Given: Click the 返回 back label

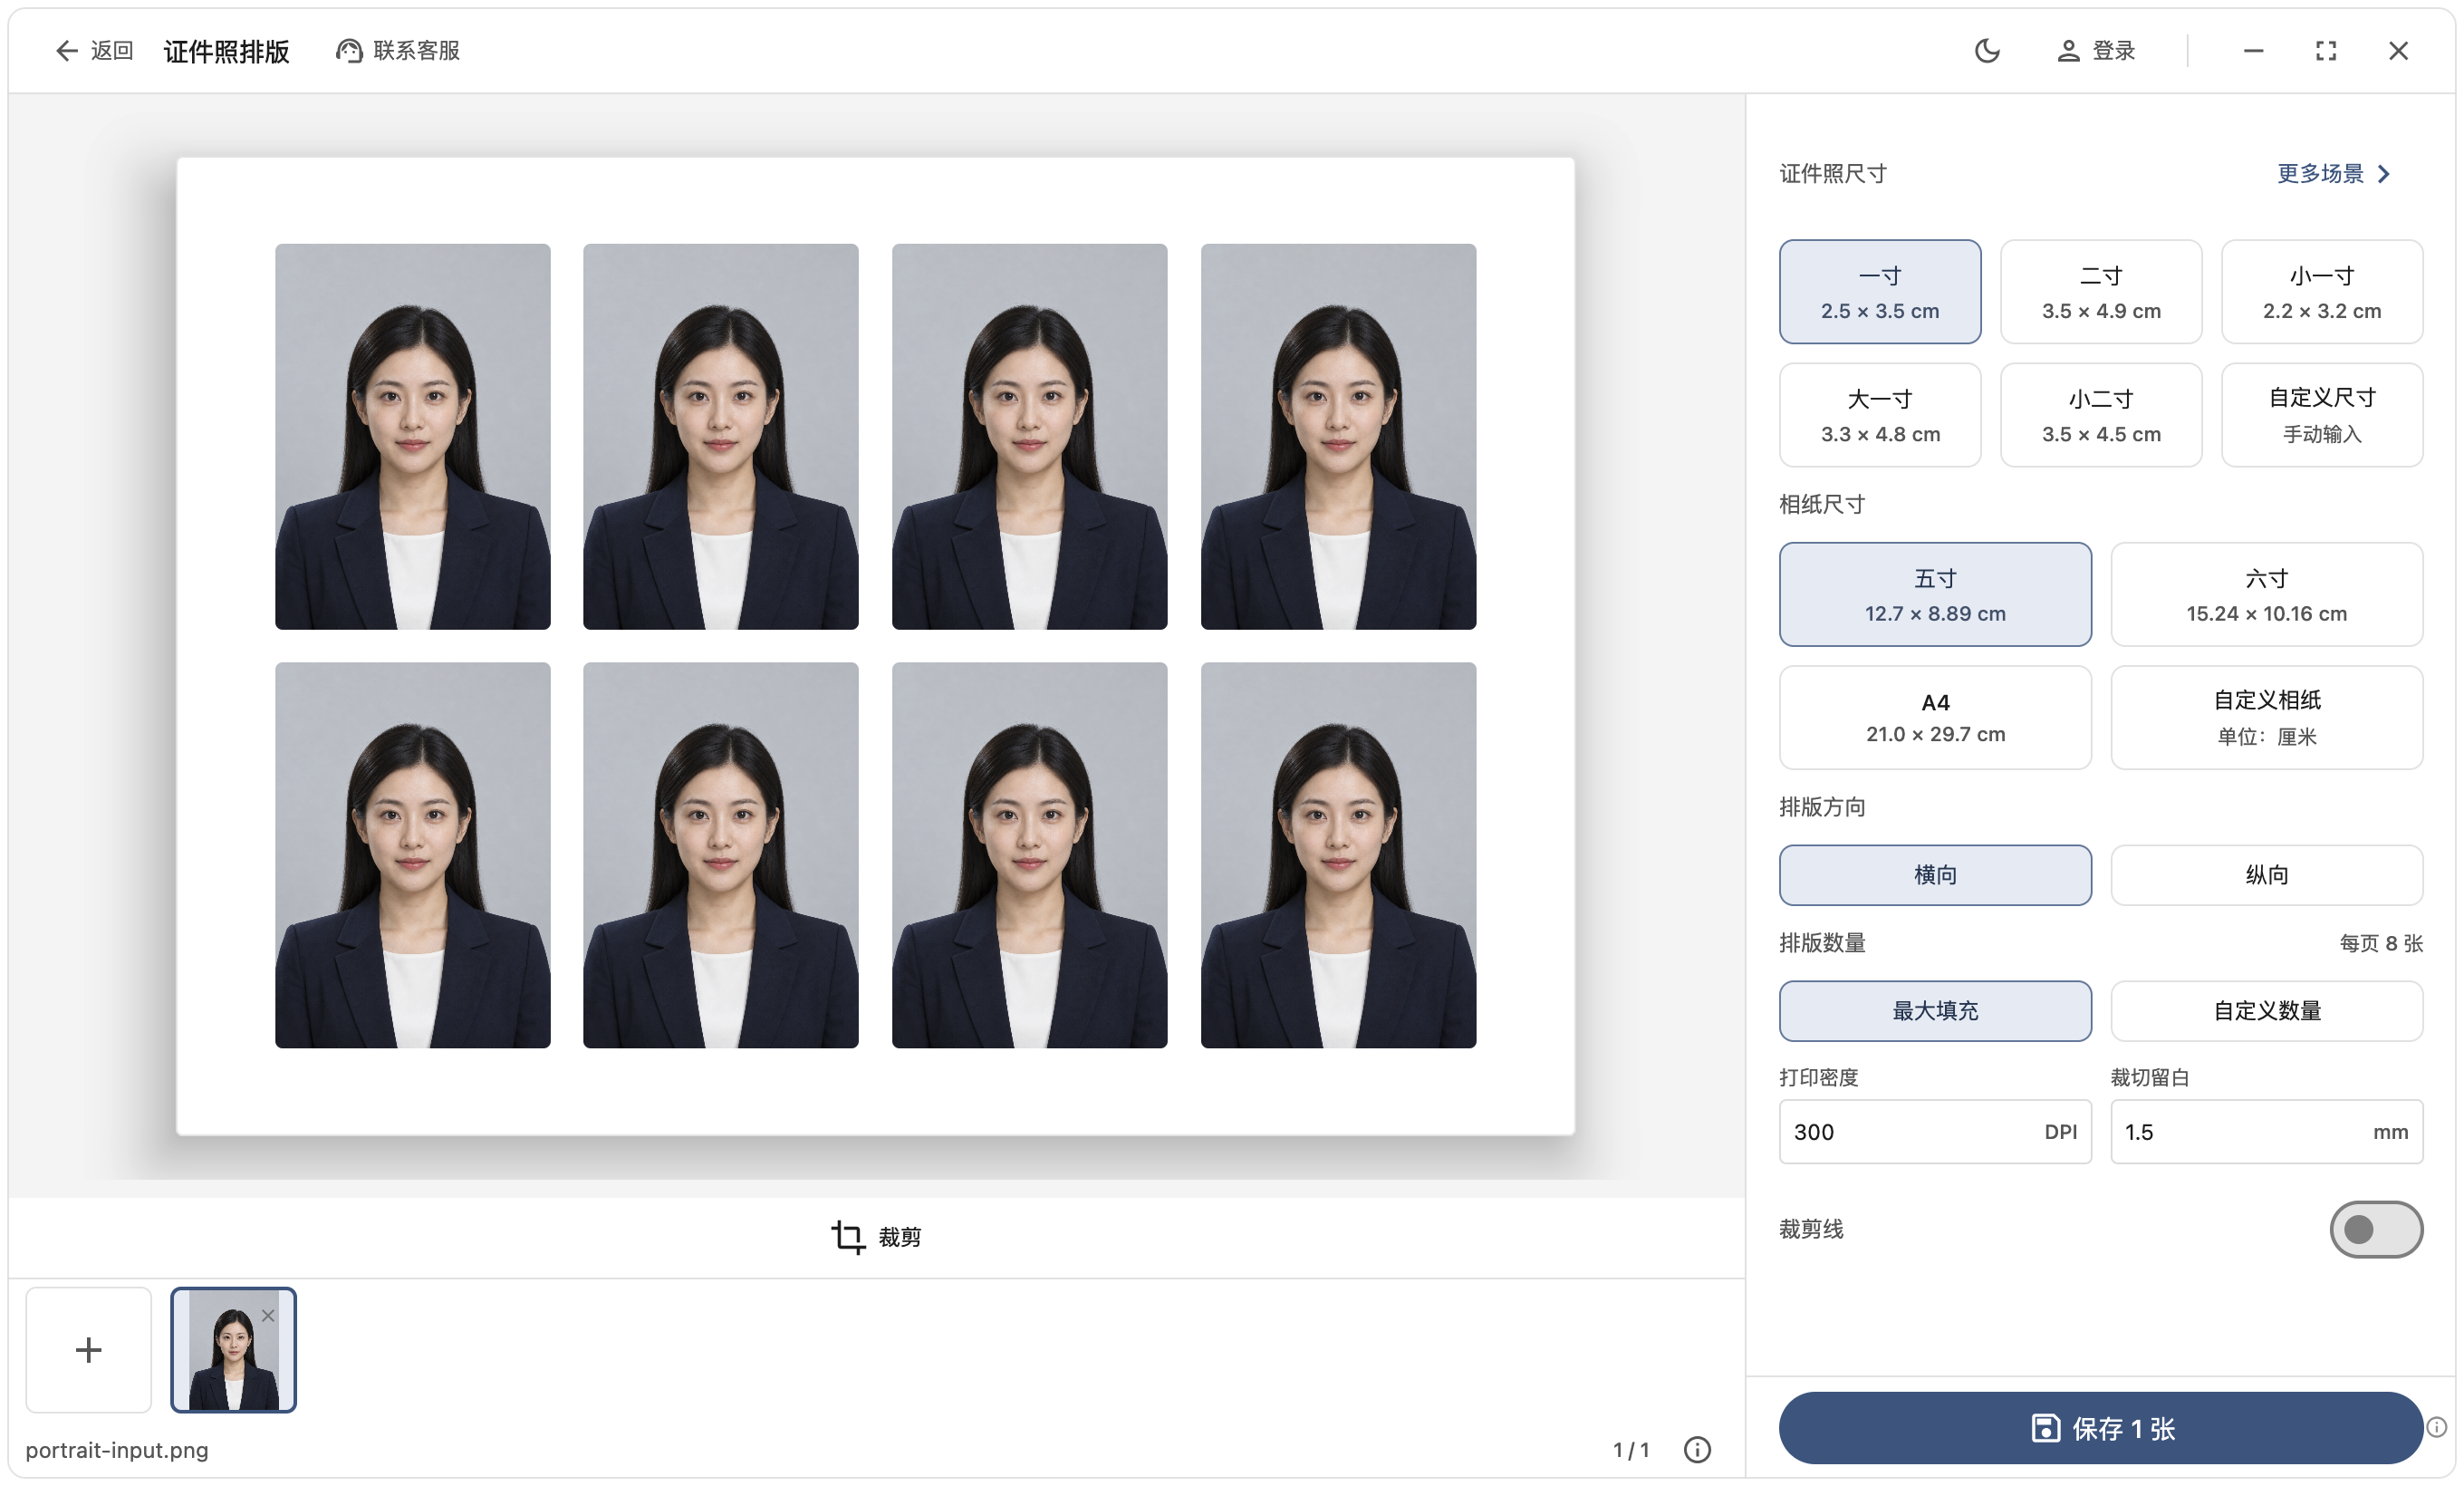Looking at the screenshot, I should [x=112, y=51].
